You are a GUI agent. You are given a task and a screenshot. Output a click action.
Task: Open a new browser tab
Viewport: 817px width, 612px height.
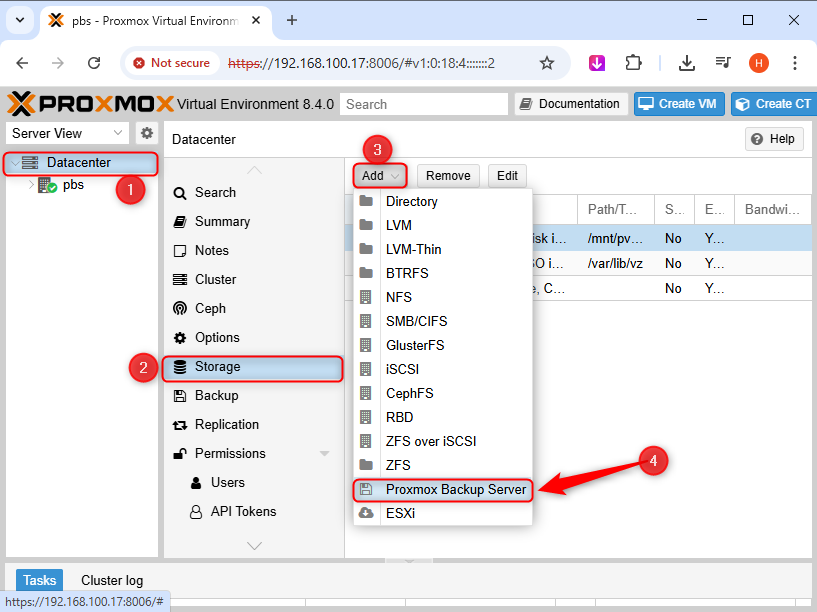coord(292,20)
